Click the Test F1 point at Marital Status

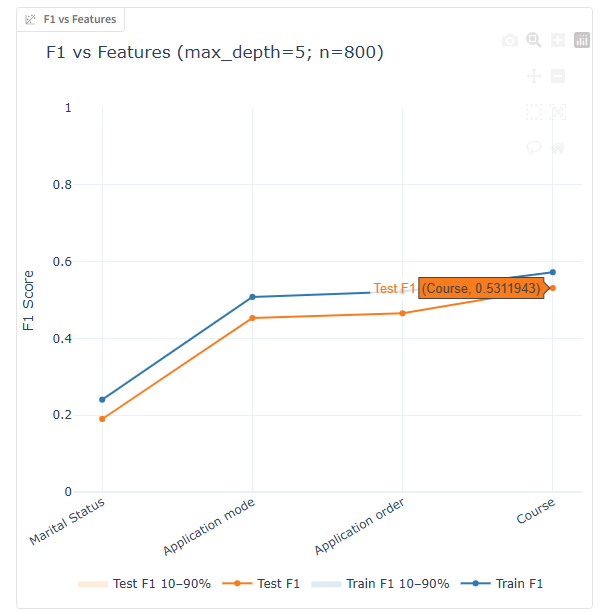(102, 419)
